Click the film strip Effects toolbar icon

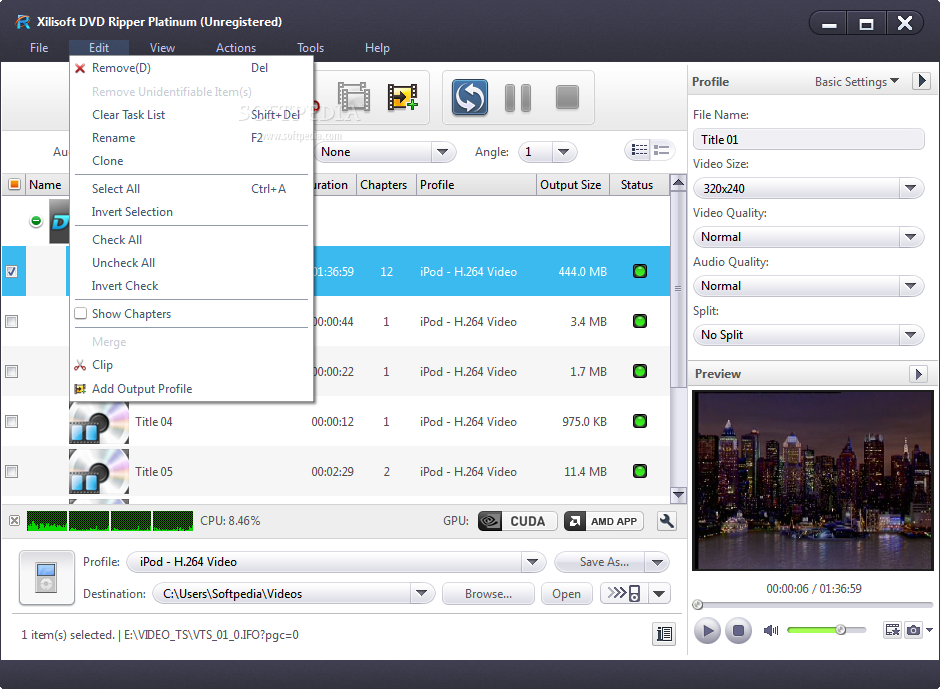coord(354,97)
